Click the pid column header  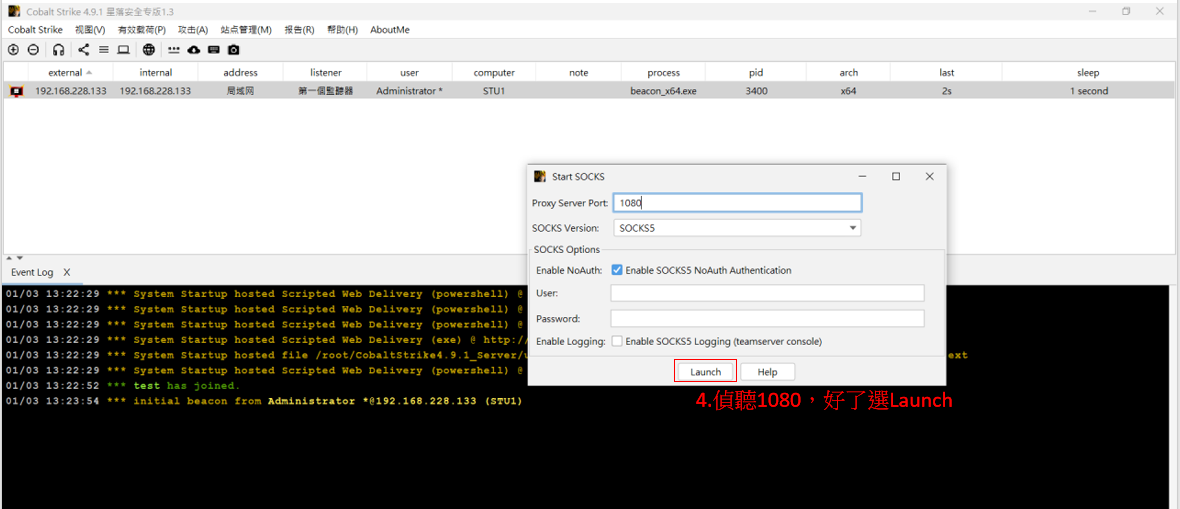coord(756,73)
